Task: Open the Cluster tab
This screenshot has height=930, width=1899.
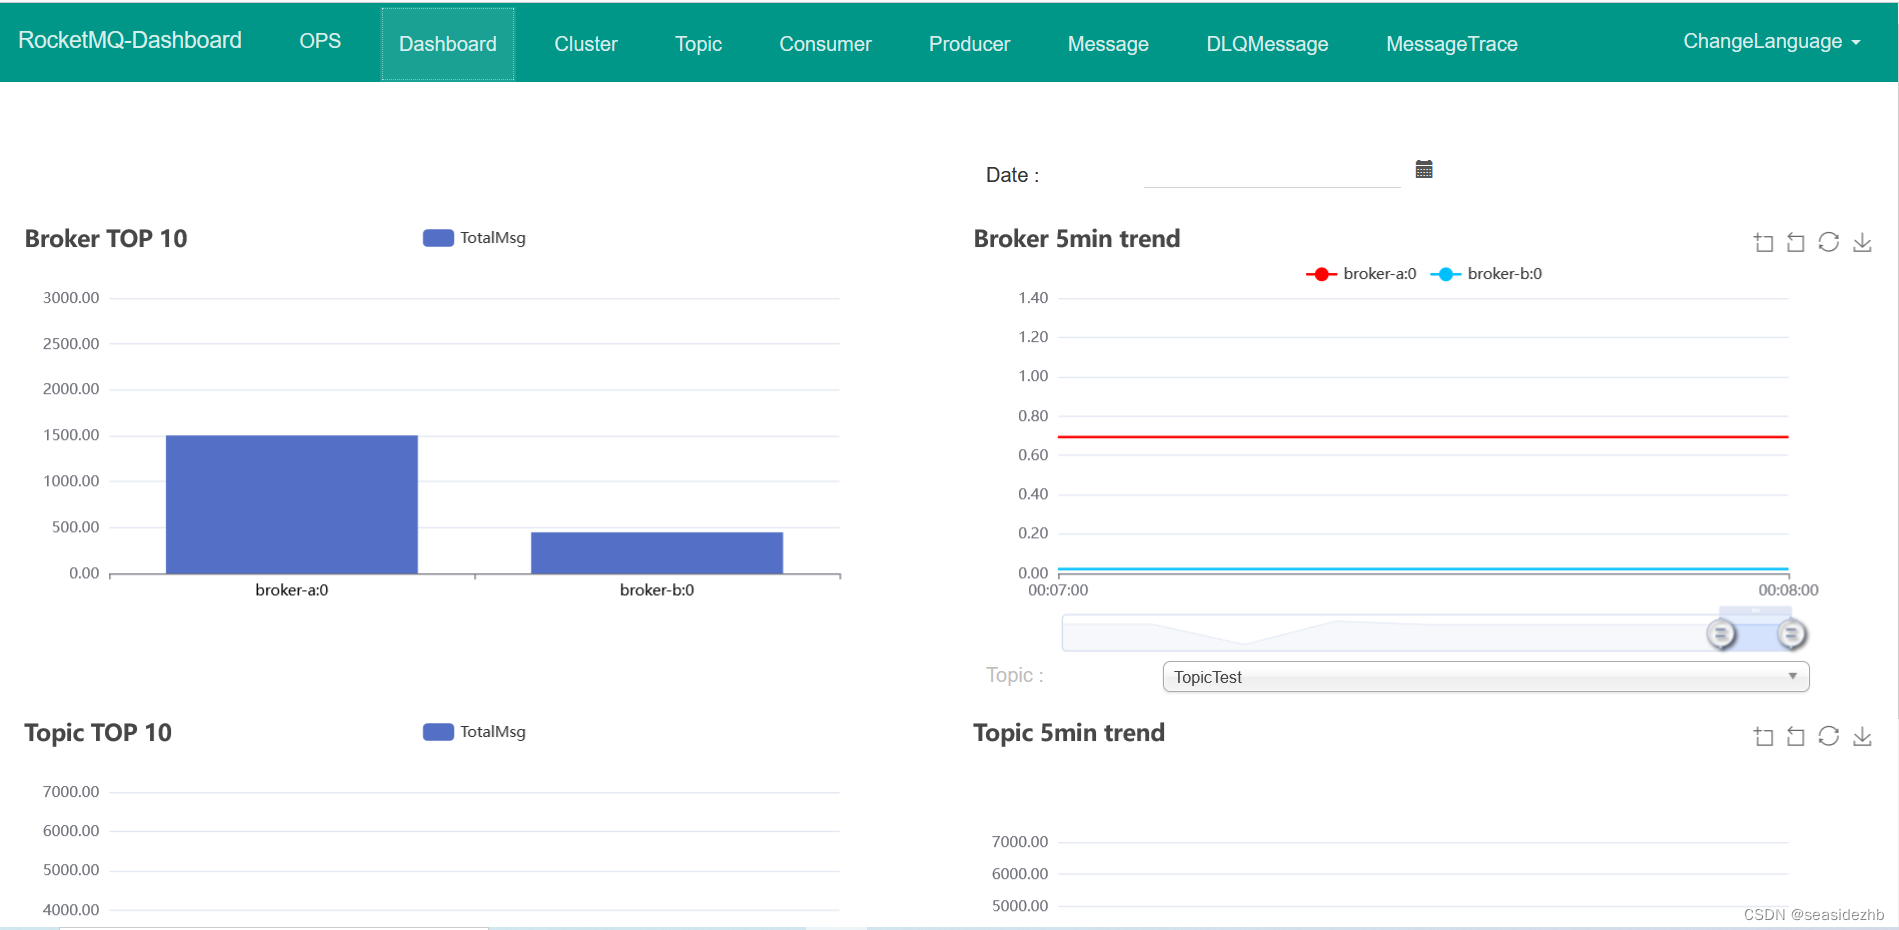Action: pos(586,44)
